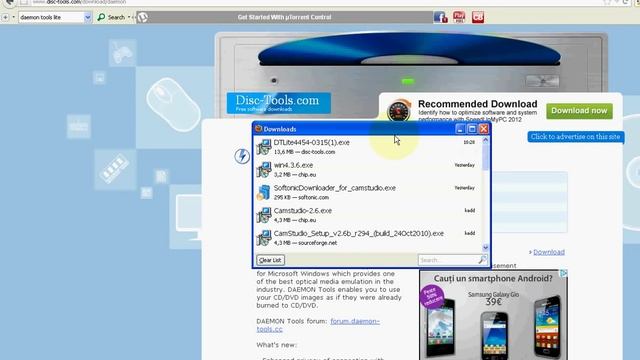Click the uTorrent logo icon in the toolbar
The width and height of the screenshot is (640, 360).
point(142,17)
